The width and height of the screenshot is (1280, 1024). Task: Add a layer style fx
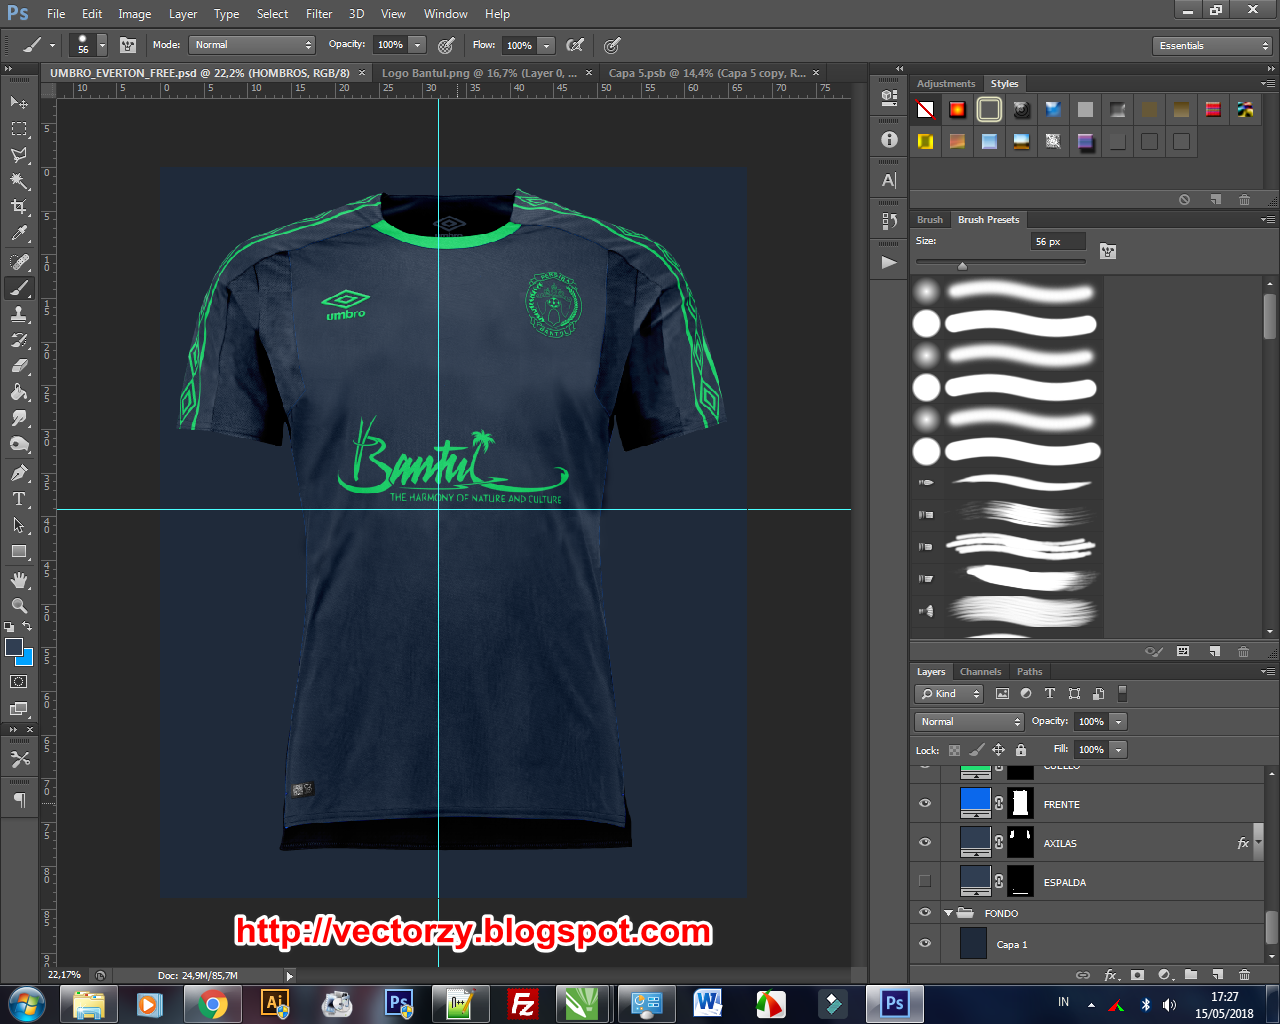click(1111, 975)
